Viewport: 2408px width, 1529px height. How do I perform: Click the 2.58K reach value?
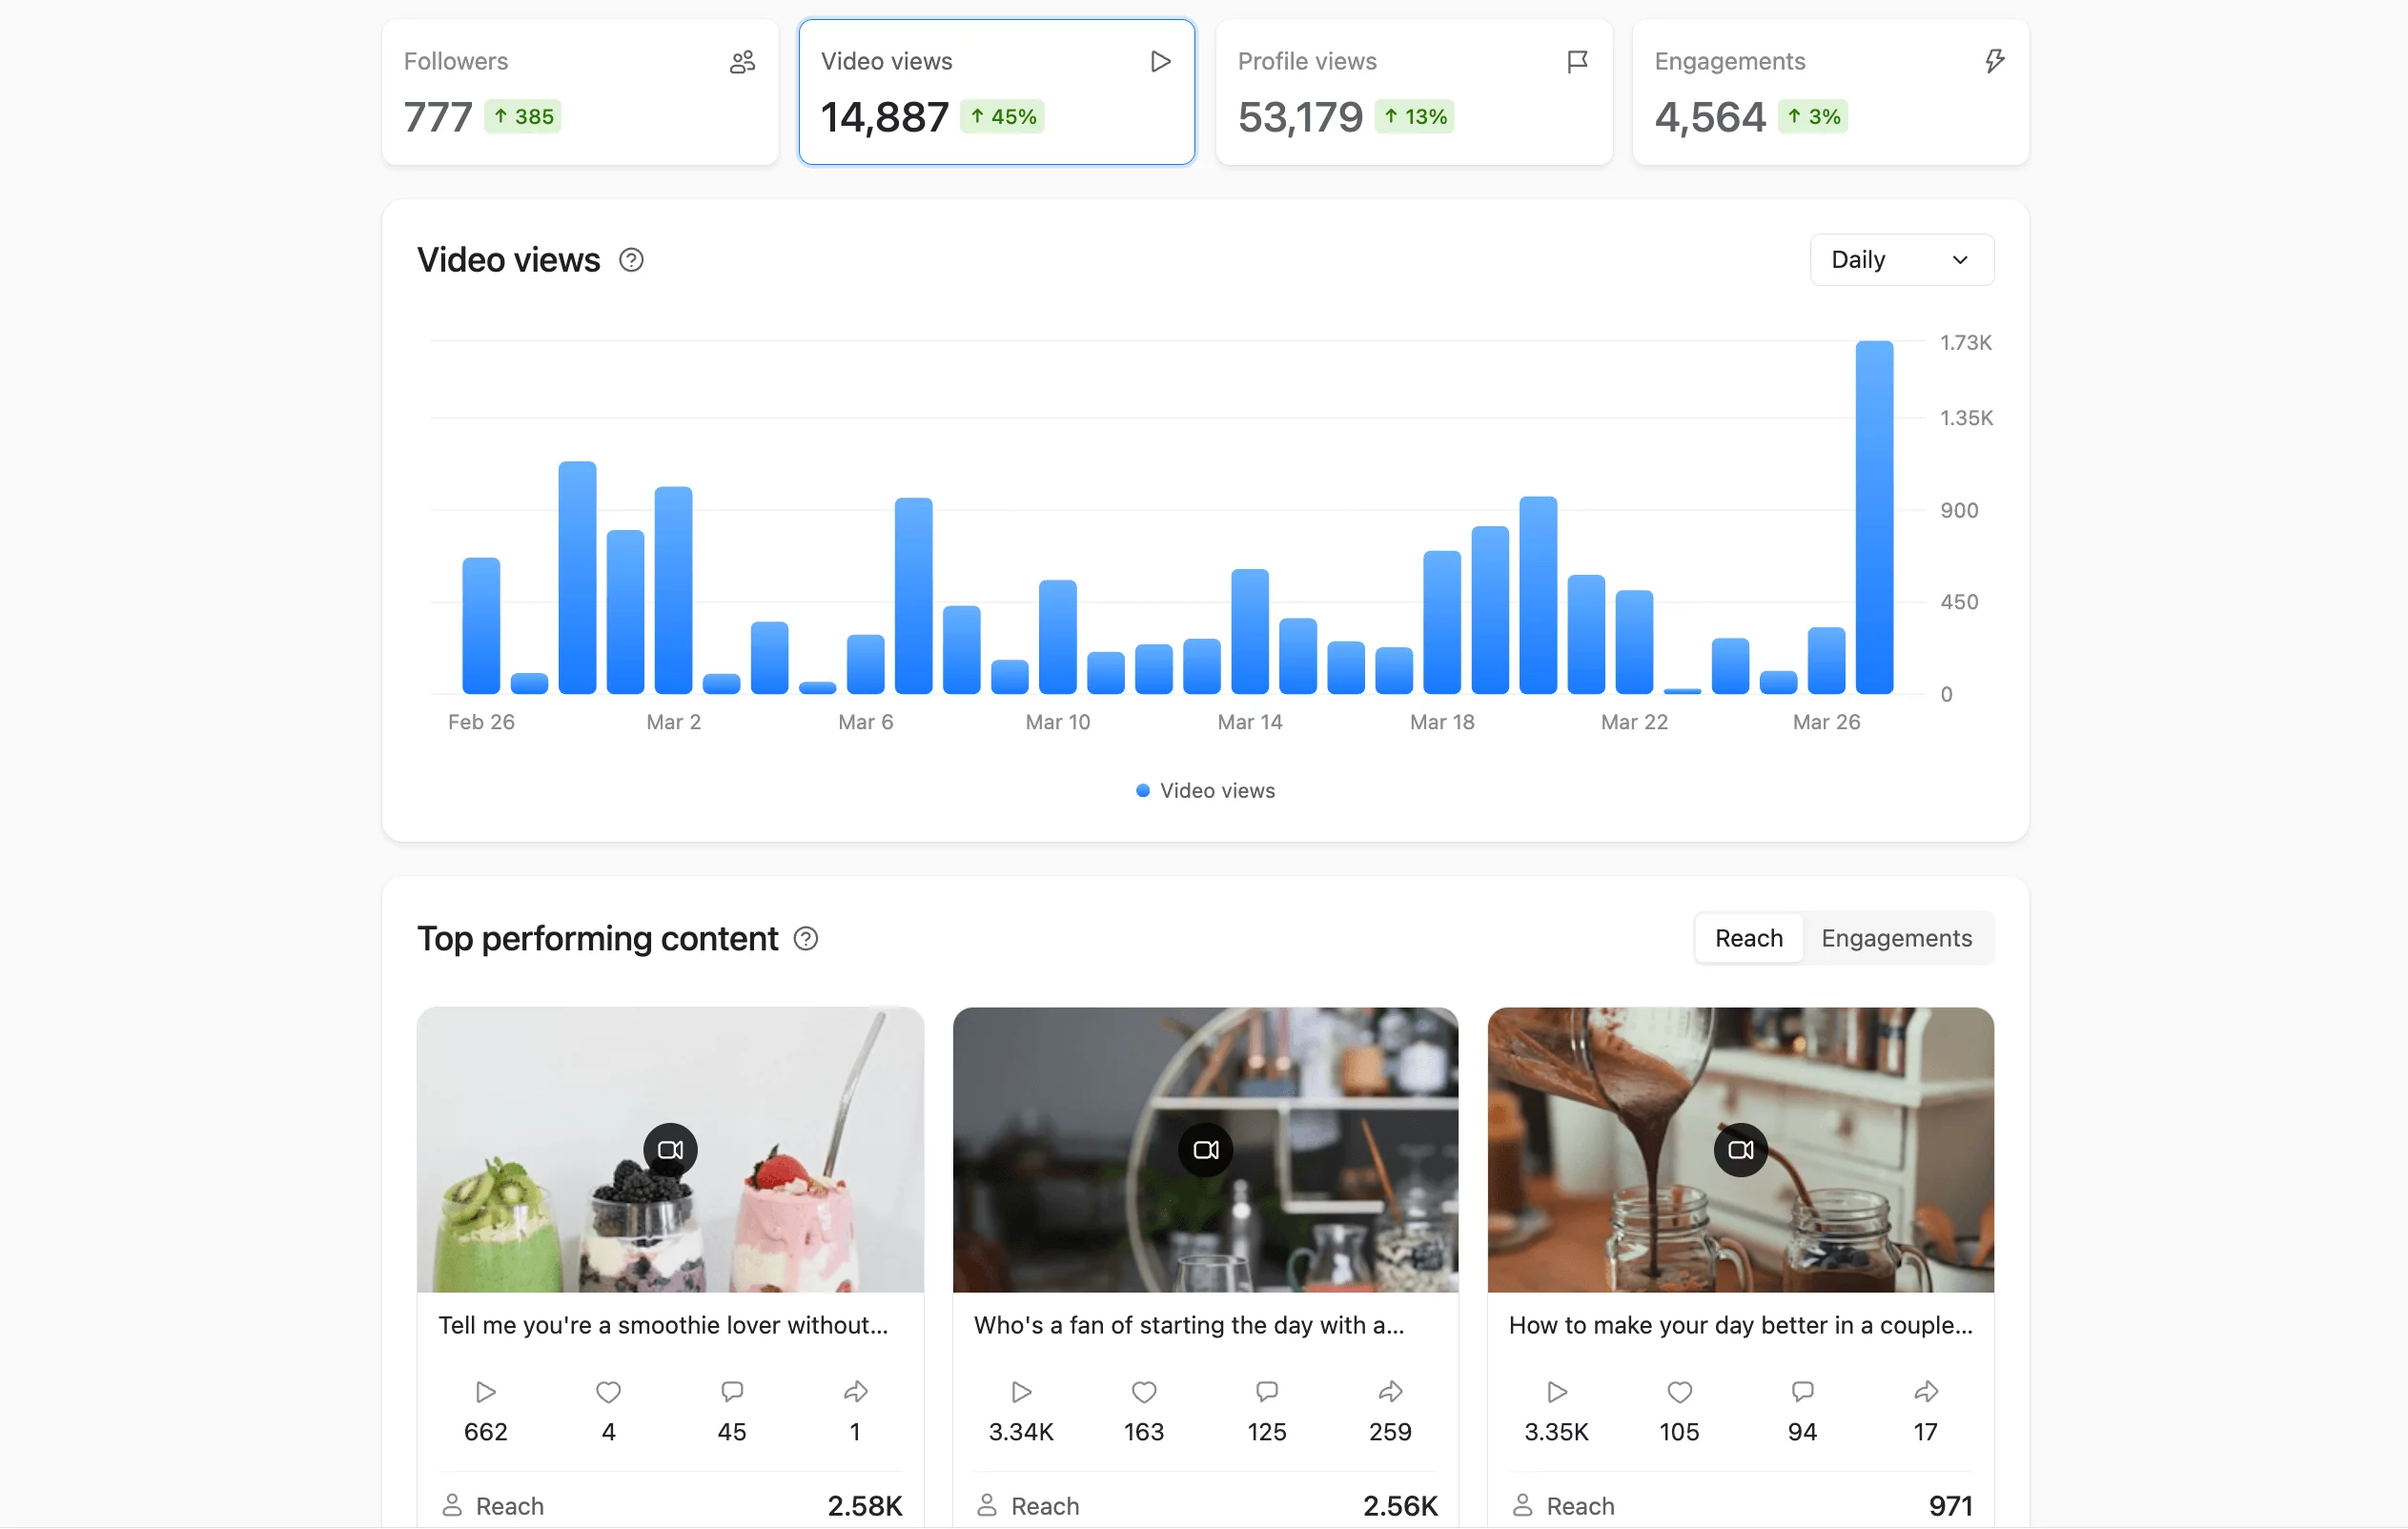tap(865, 1506)
